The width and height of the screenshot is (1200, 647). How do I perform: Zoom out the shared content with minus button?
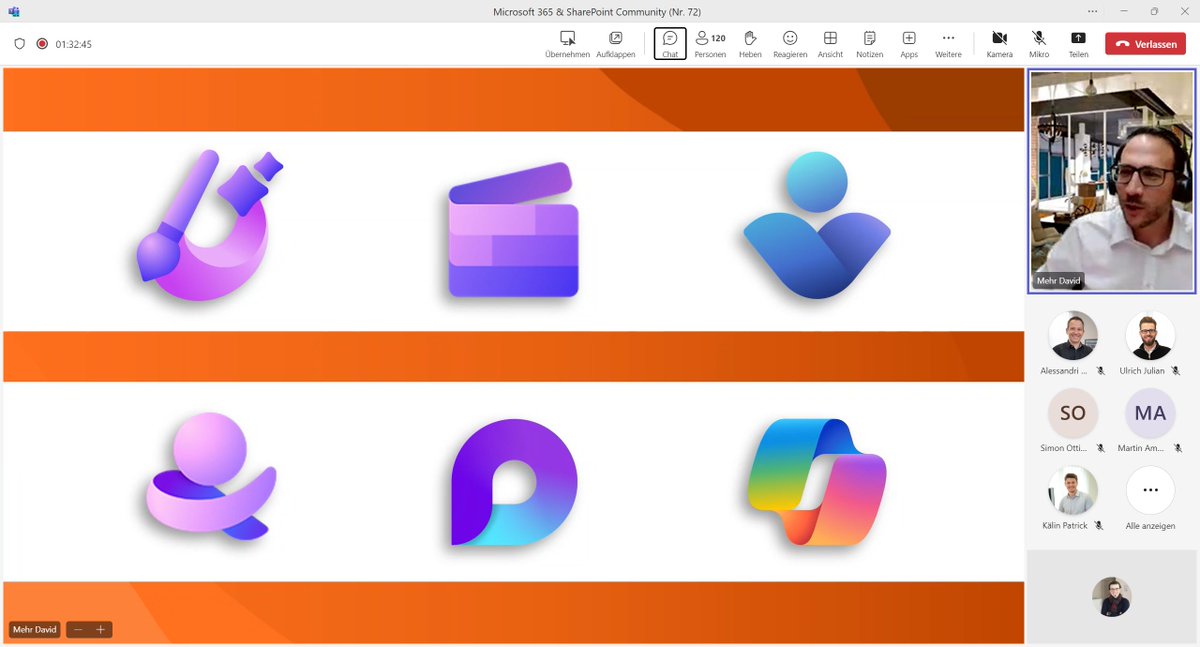[x=78, y=630]
